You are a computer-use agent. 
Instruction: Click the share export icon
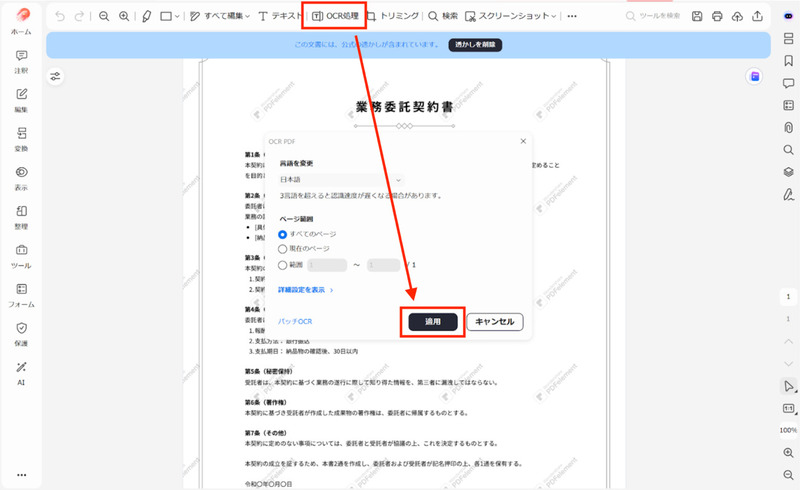pos(758,16)
